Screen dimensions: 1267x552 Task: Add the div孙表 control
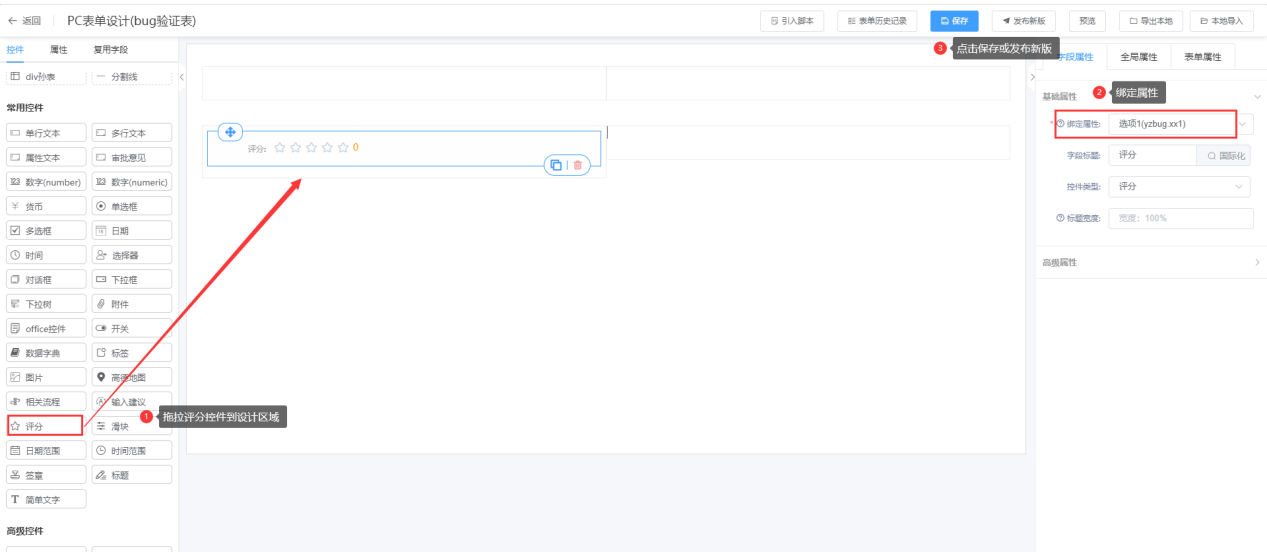click(x=46, y=77)
